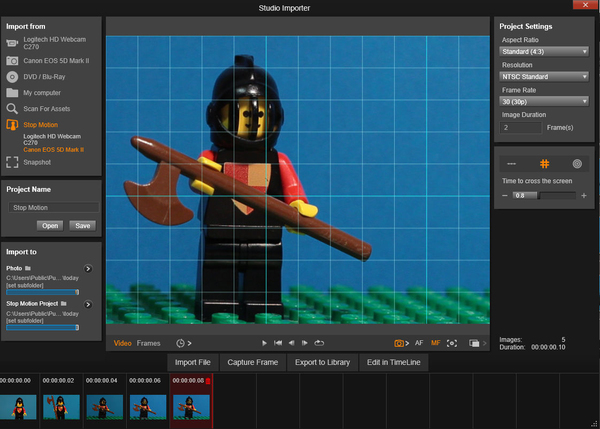Select frame thumbnail at 00:00:00.04
600x429 pixels.
[x=105, y=407]
